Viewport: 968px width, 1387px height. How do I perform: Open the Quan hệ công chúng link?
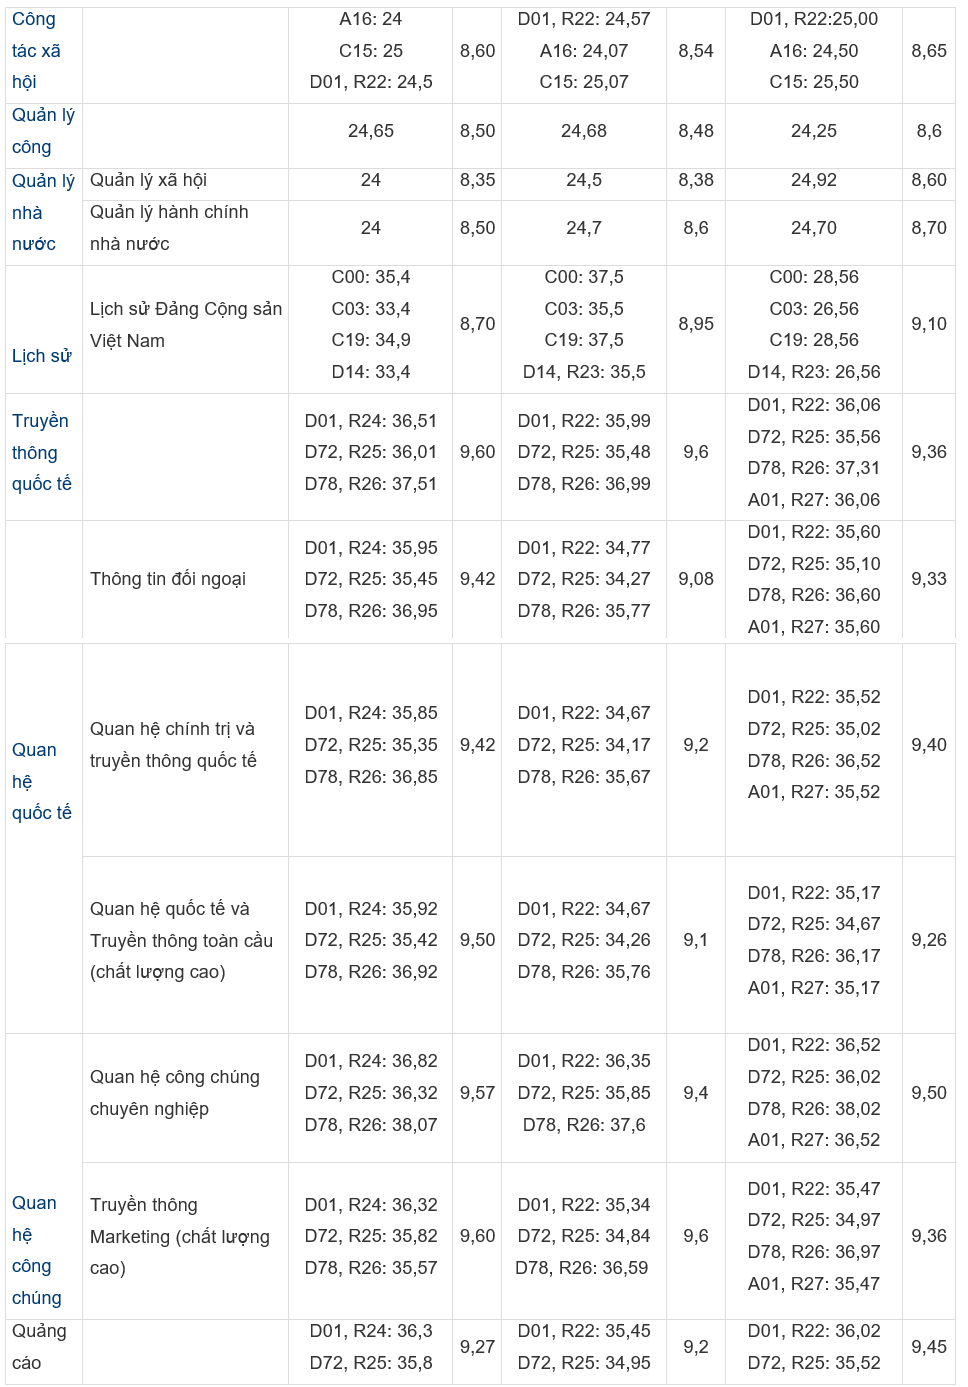tap(36, 1250)
